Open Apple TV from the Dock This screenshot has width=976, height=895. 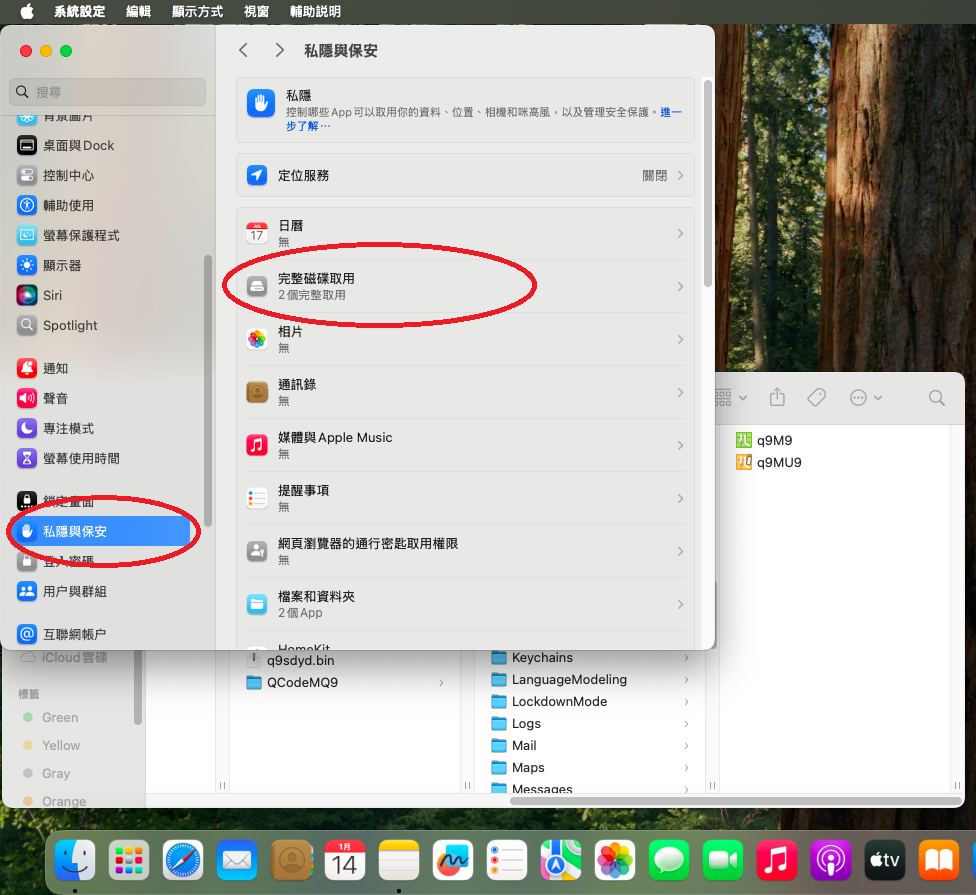pos(884,860)
